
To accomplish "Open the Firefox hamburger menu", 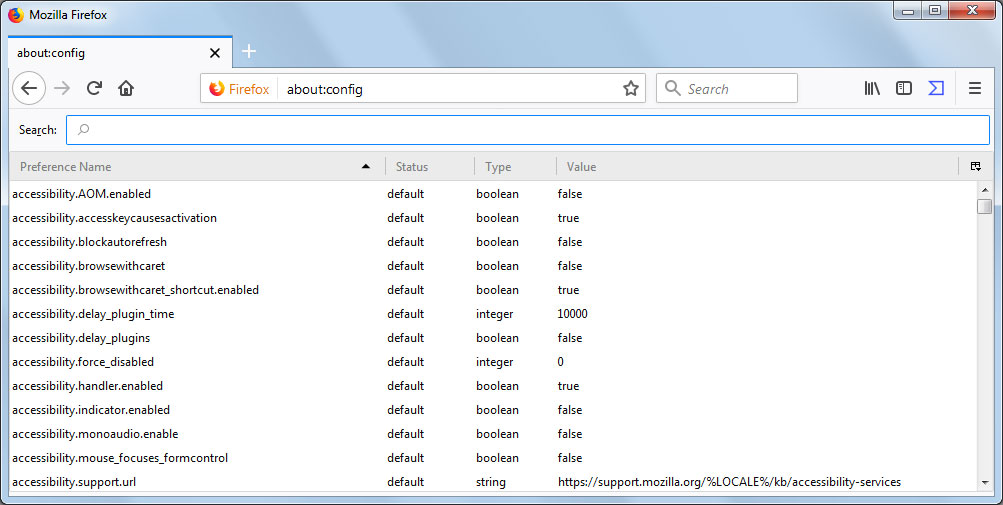I will click(975, 89).
